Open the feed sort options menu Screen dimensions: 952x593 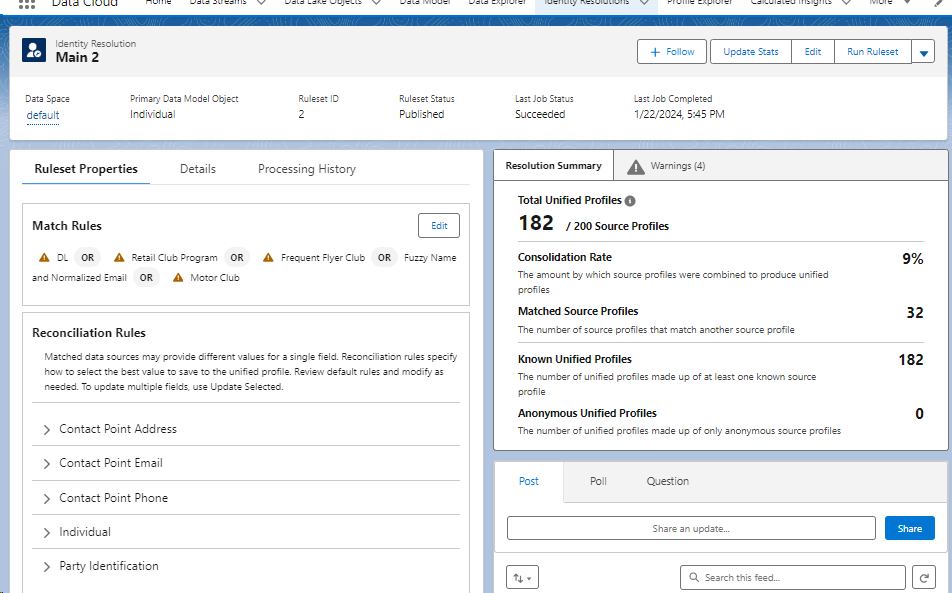coord(522,578)
